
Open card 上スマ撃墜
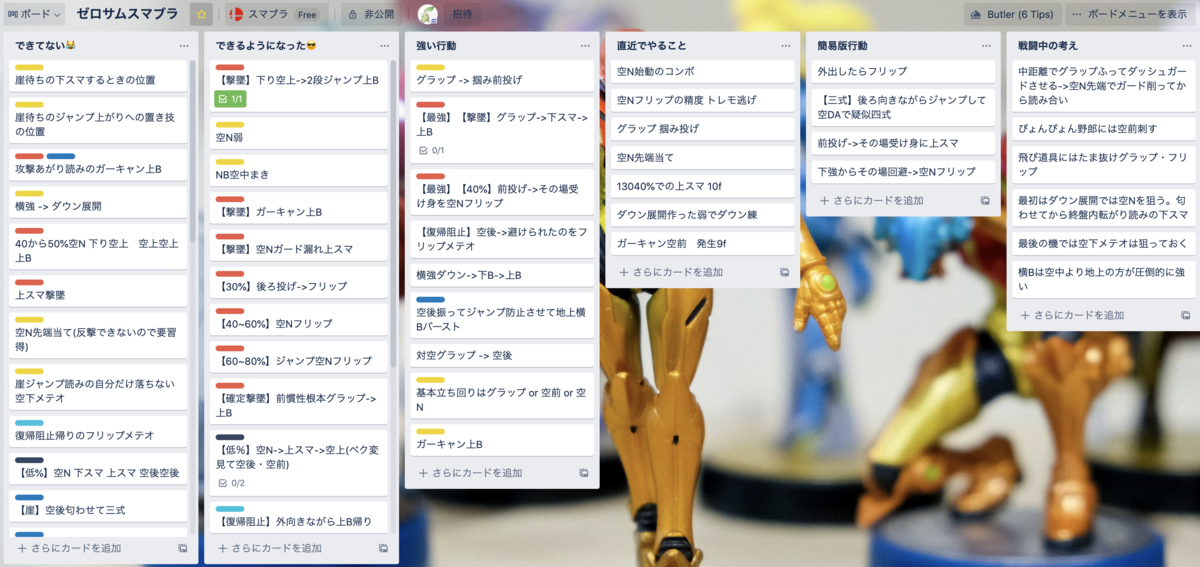[x=98, y=289]
